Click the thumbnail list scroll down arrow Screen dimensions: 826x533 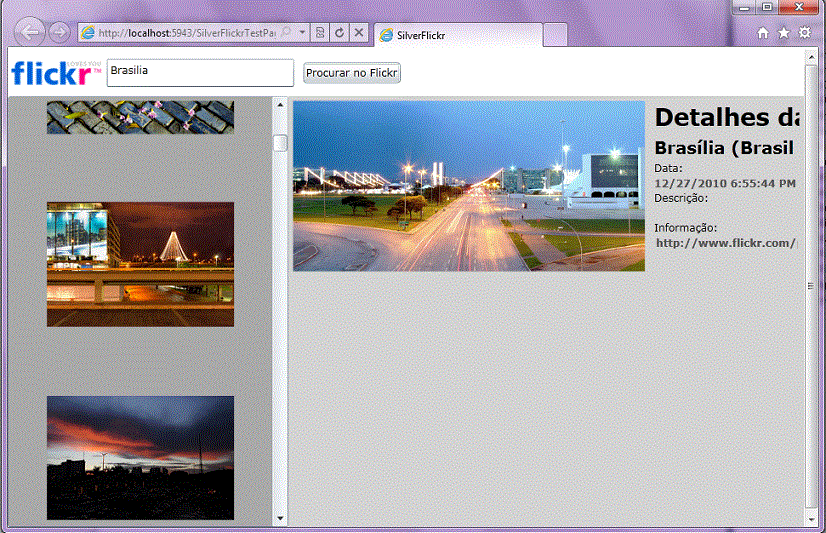280,518
